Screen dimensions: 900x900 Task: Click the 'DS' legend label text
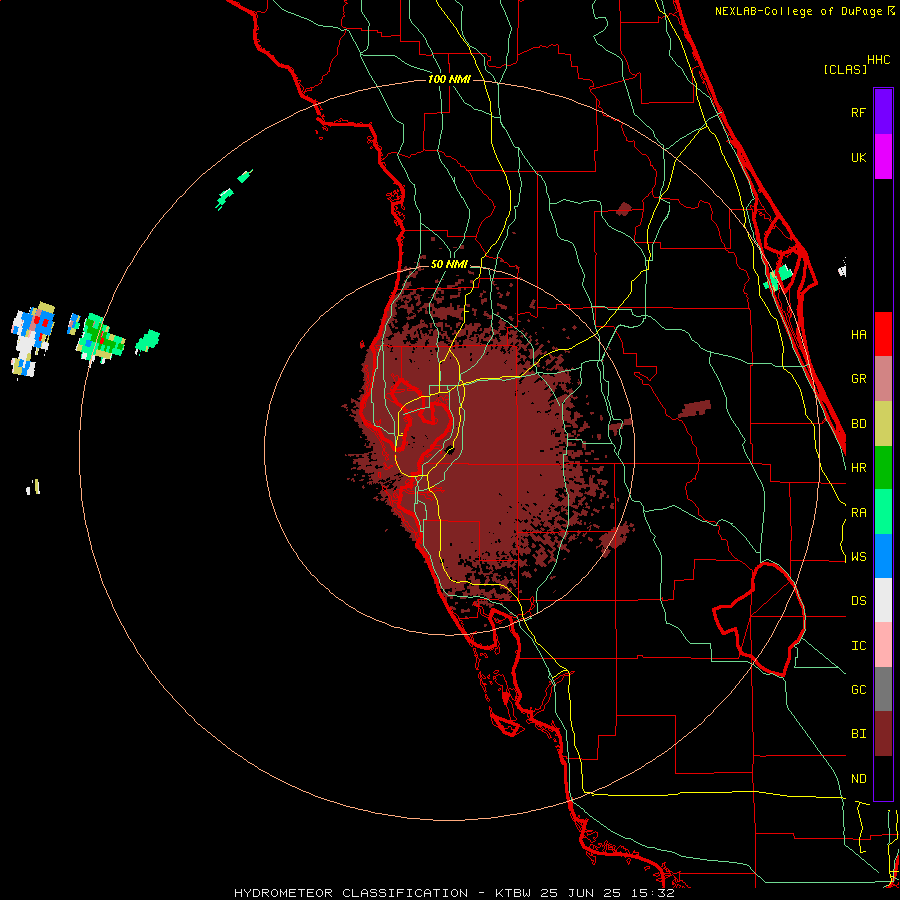click(858, 600)
